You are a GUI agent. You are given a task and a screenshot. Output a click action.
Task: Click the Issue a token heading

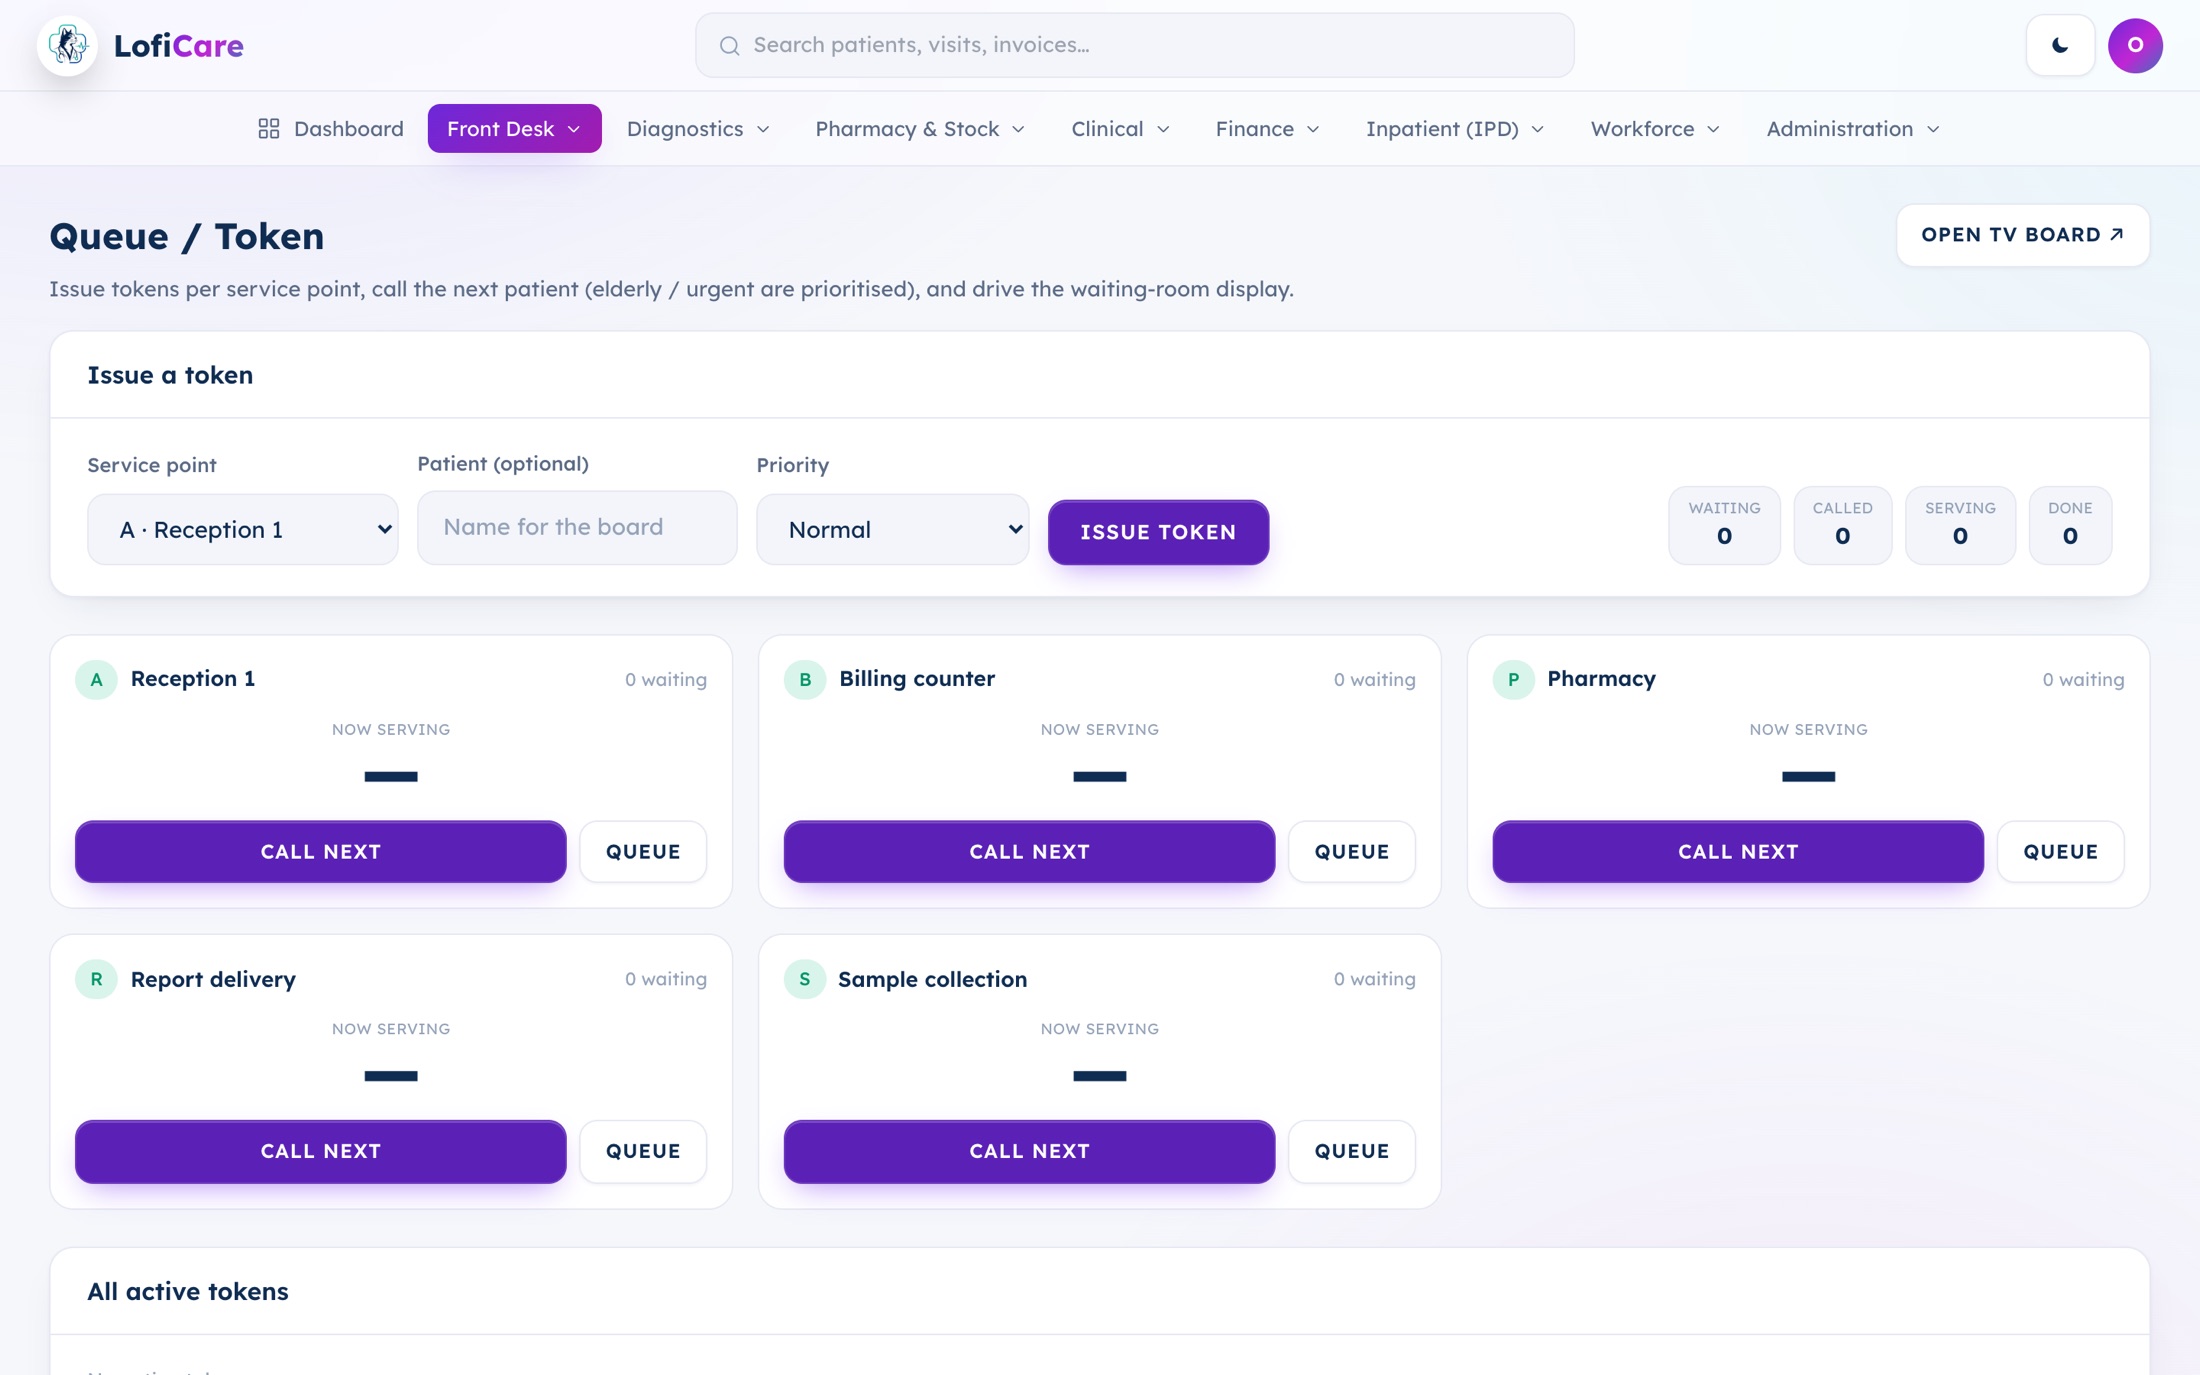tap(170, 375)
